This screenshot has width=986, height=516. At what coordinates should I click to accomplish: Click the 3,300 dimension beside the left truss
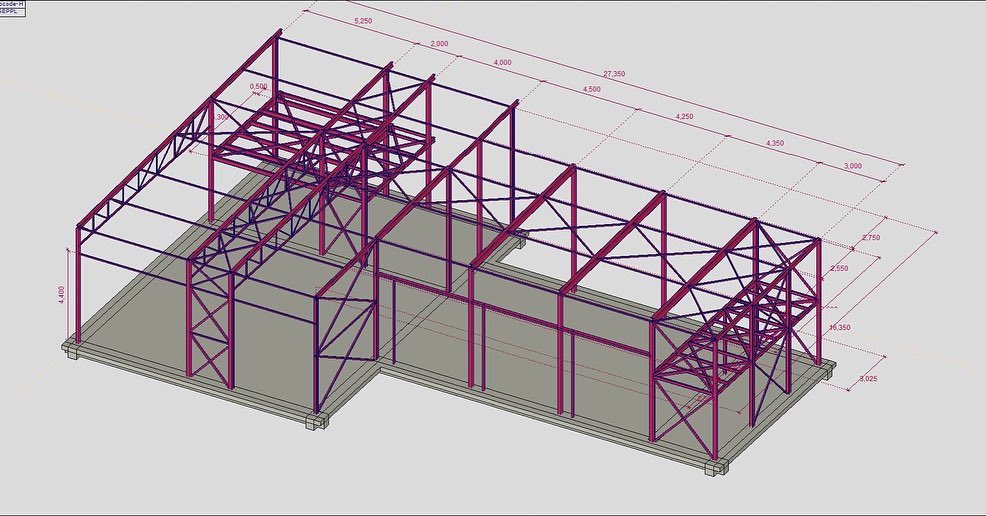[221, 117]
